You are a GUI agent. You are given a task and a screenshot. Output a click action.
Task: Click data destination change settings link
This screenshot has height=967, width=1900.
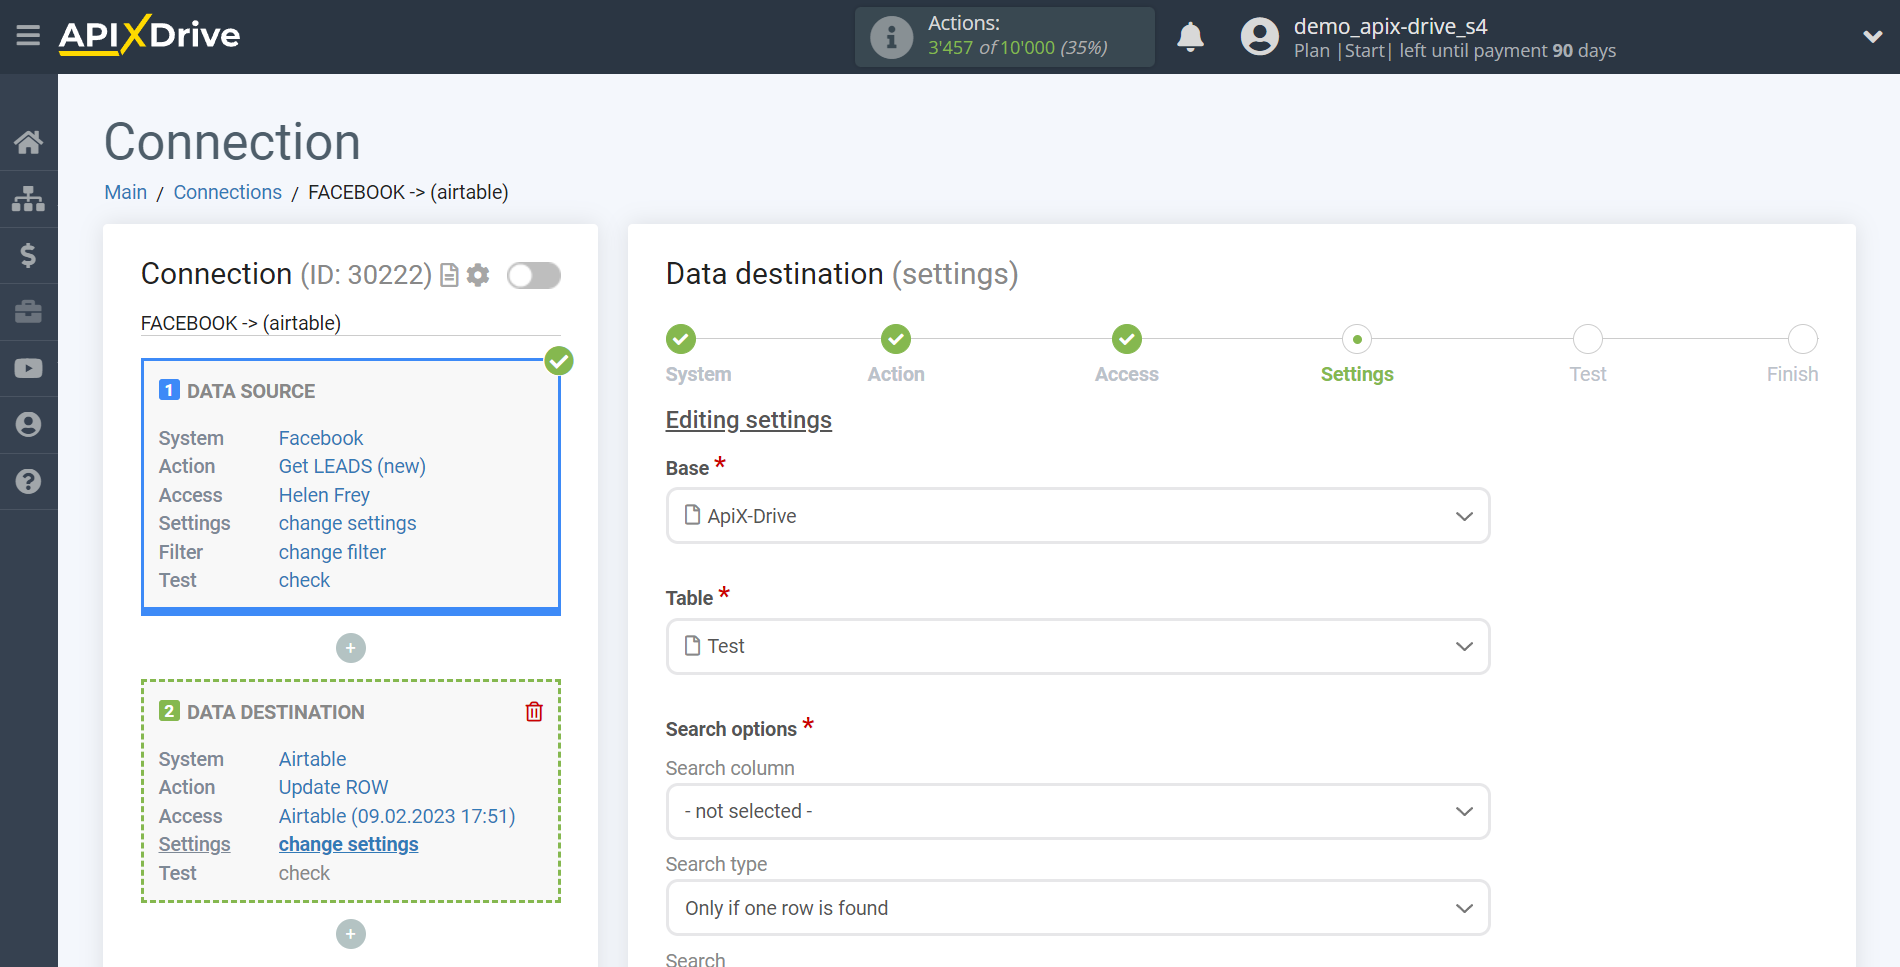coord(348,844)
